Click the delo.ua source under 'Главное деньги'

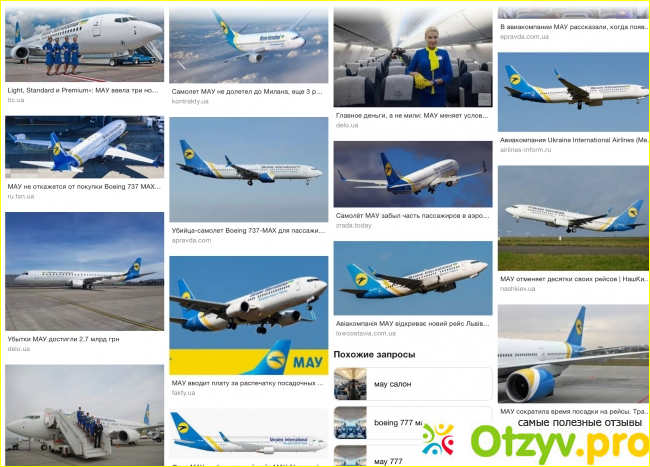[x=347, y=125]
